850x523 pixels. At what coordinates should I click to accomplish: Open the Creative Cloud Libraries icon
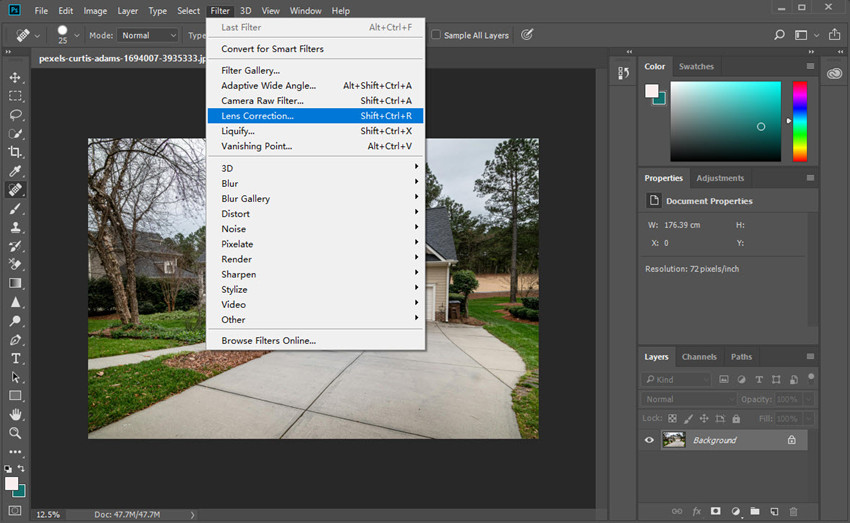(834, 74)
